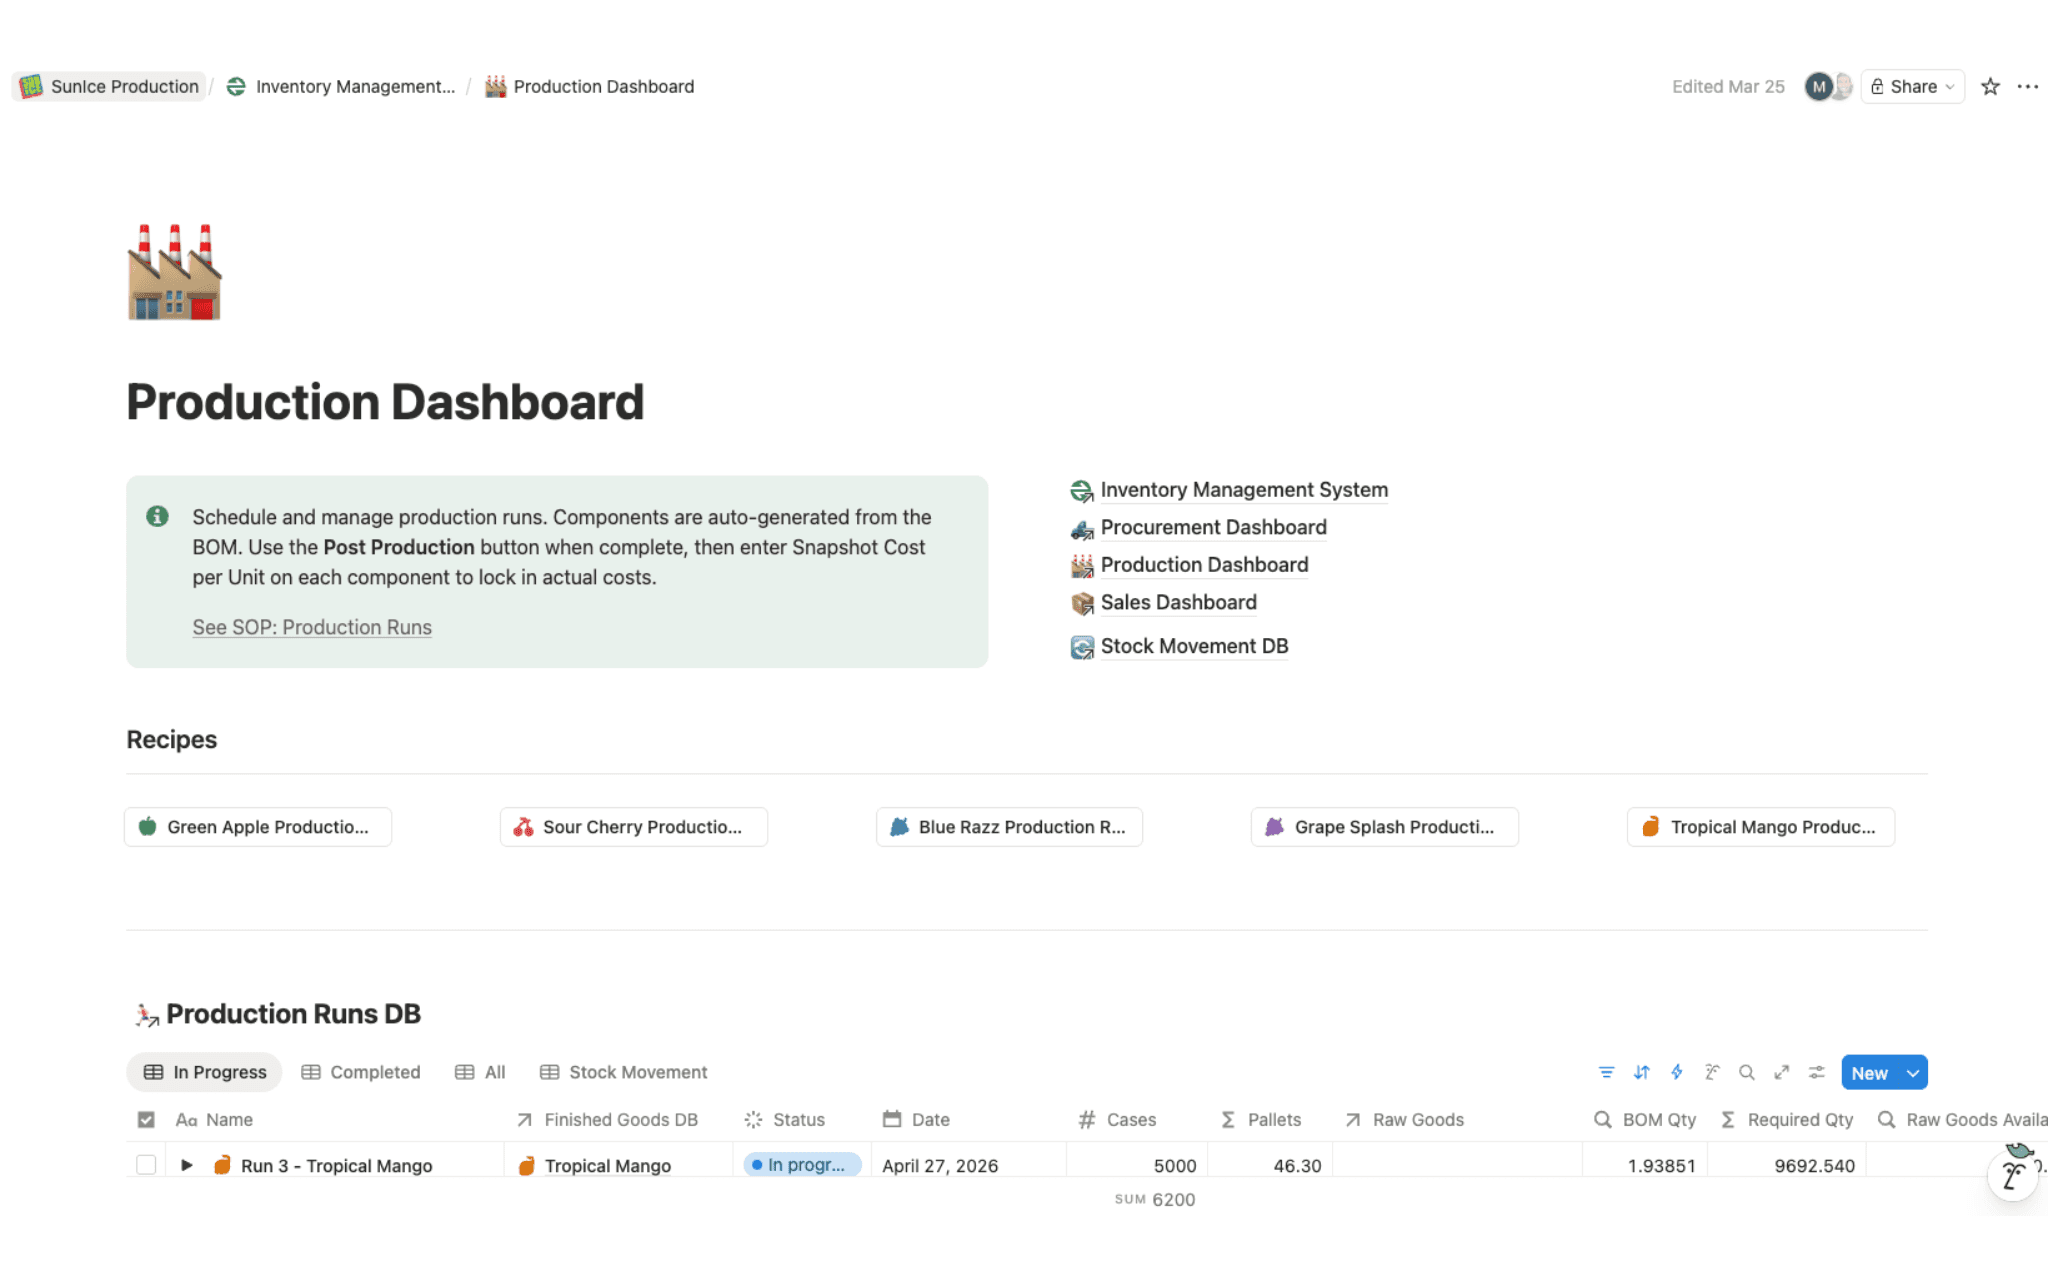Viewport: 2048px width, 1280px height.
Task: Switch to the Stock Movement view tab
Action: pos(637,1071)
